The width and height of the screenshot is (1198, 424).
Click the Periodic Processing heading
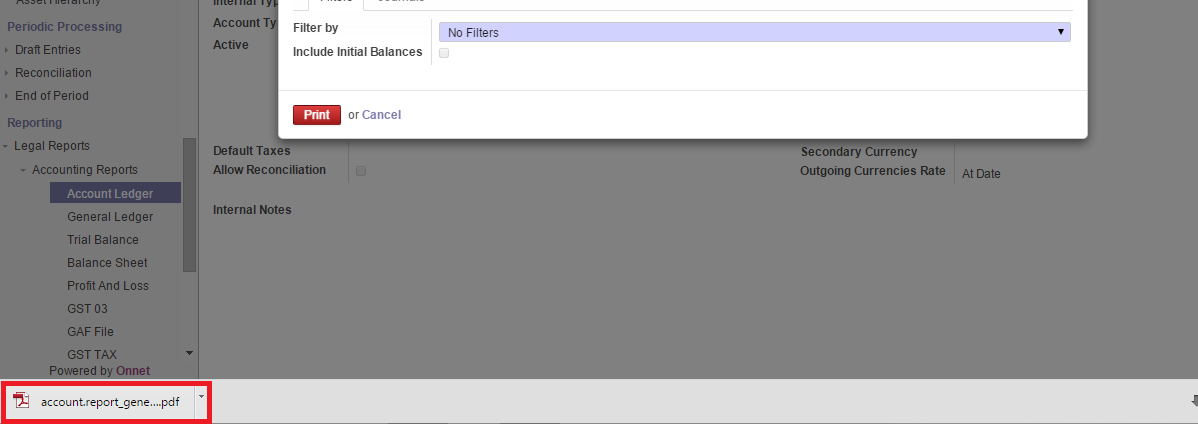64,27
